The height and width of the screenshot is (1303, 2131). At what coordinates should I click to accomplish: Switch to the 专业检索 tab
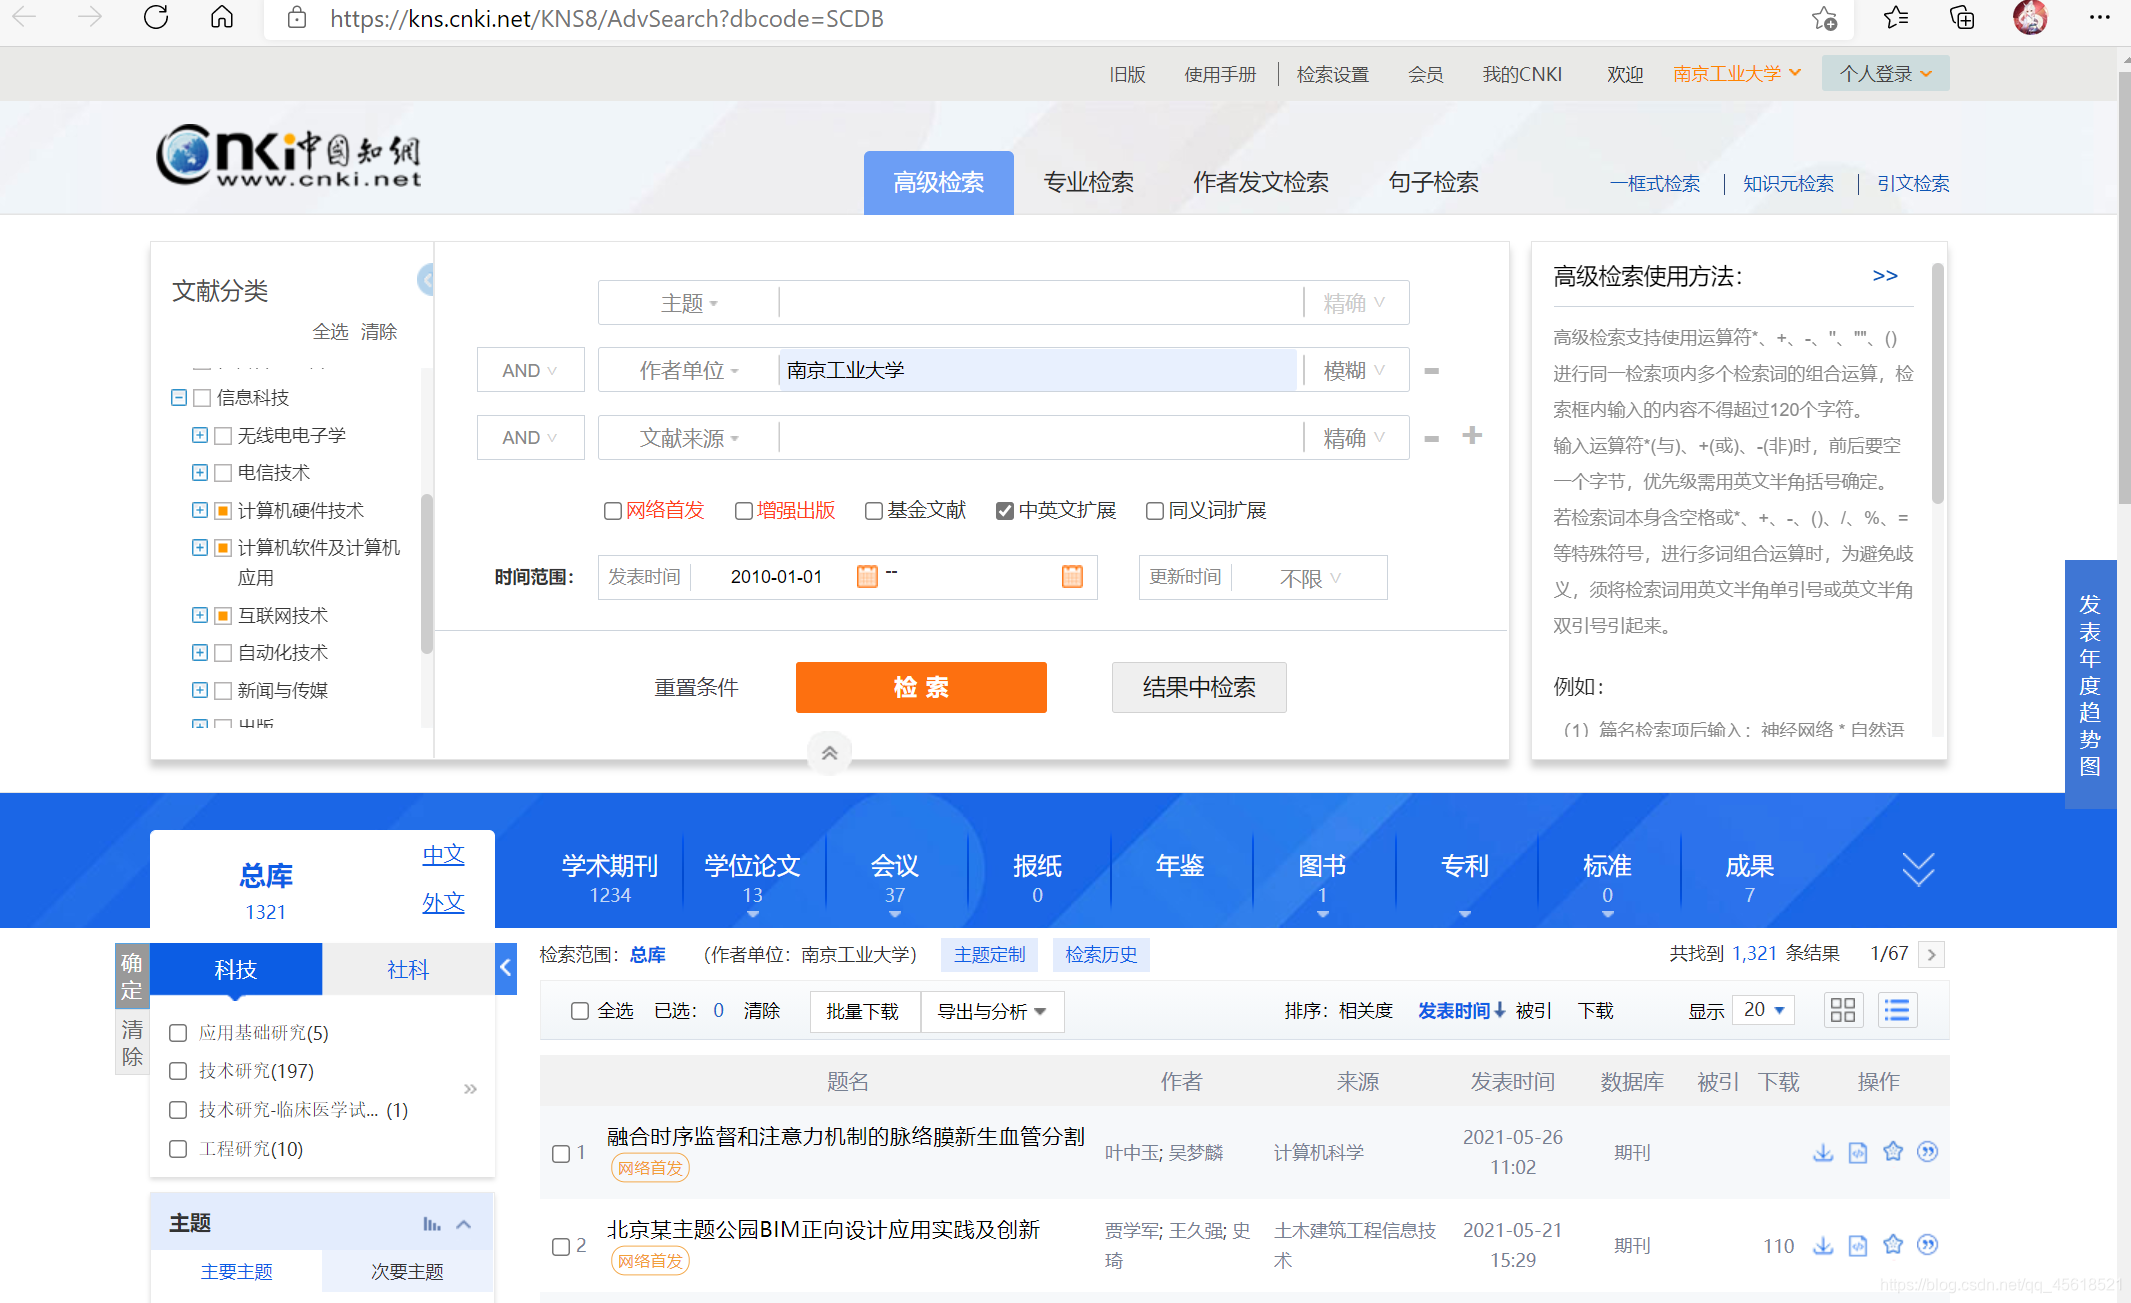point(1088,183)
